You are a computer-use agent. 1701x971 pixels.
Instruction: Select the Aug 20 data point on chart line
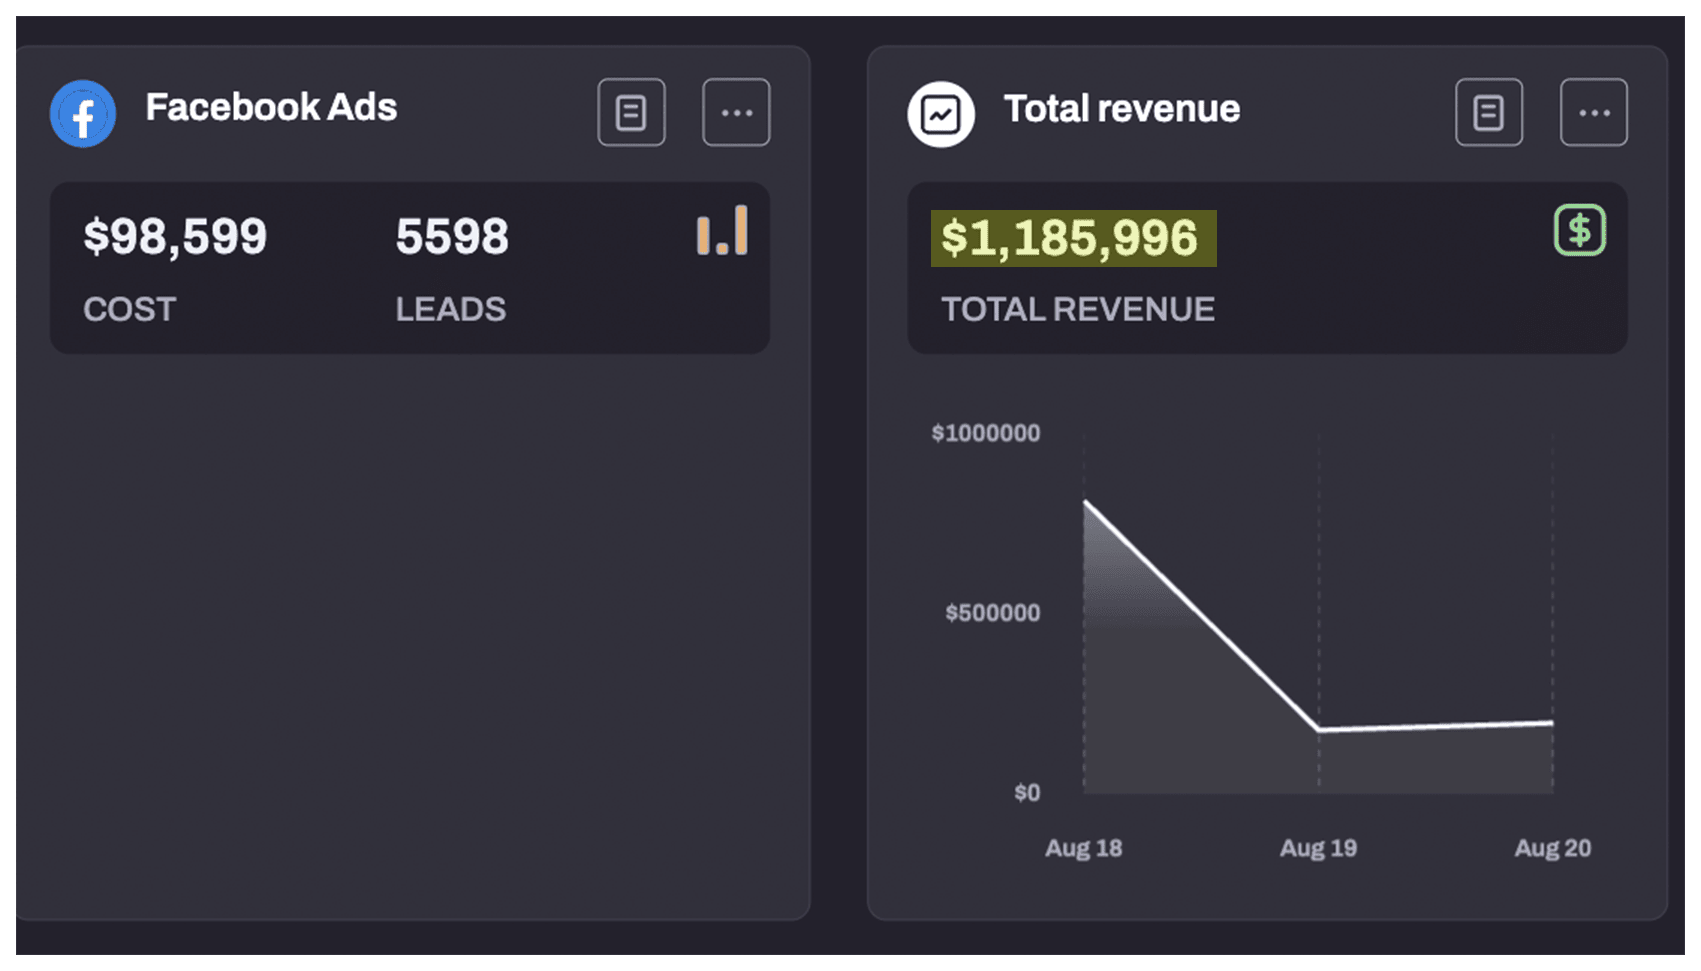1552,722
